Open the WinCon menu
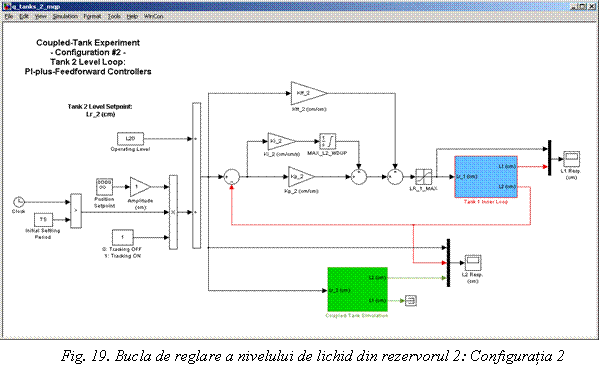This screenshot has height=392, width=599. pyautogui.click(x=154, y=16)
